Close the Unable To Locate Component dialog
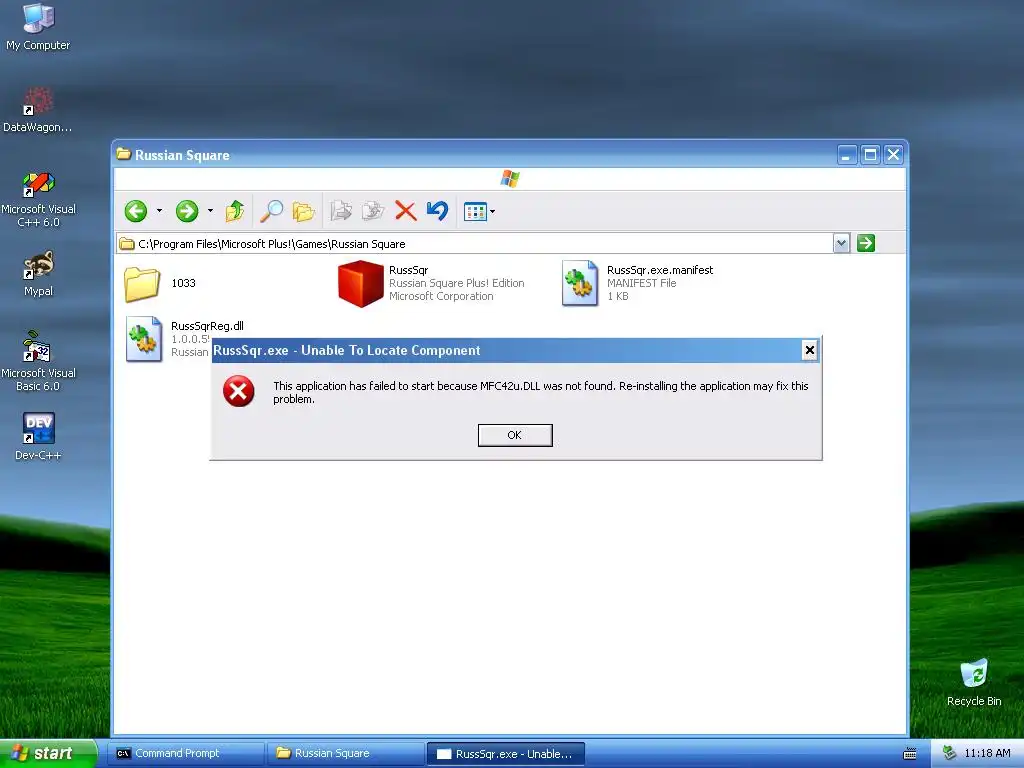The height and width of the screenshot is (768, 1024). point(810,351)
